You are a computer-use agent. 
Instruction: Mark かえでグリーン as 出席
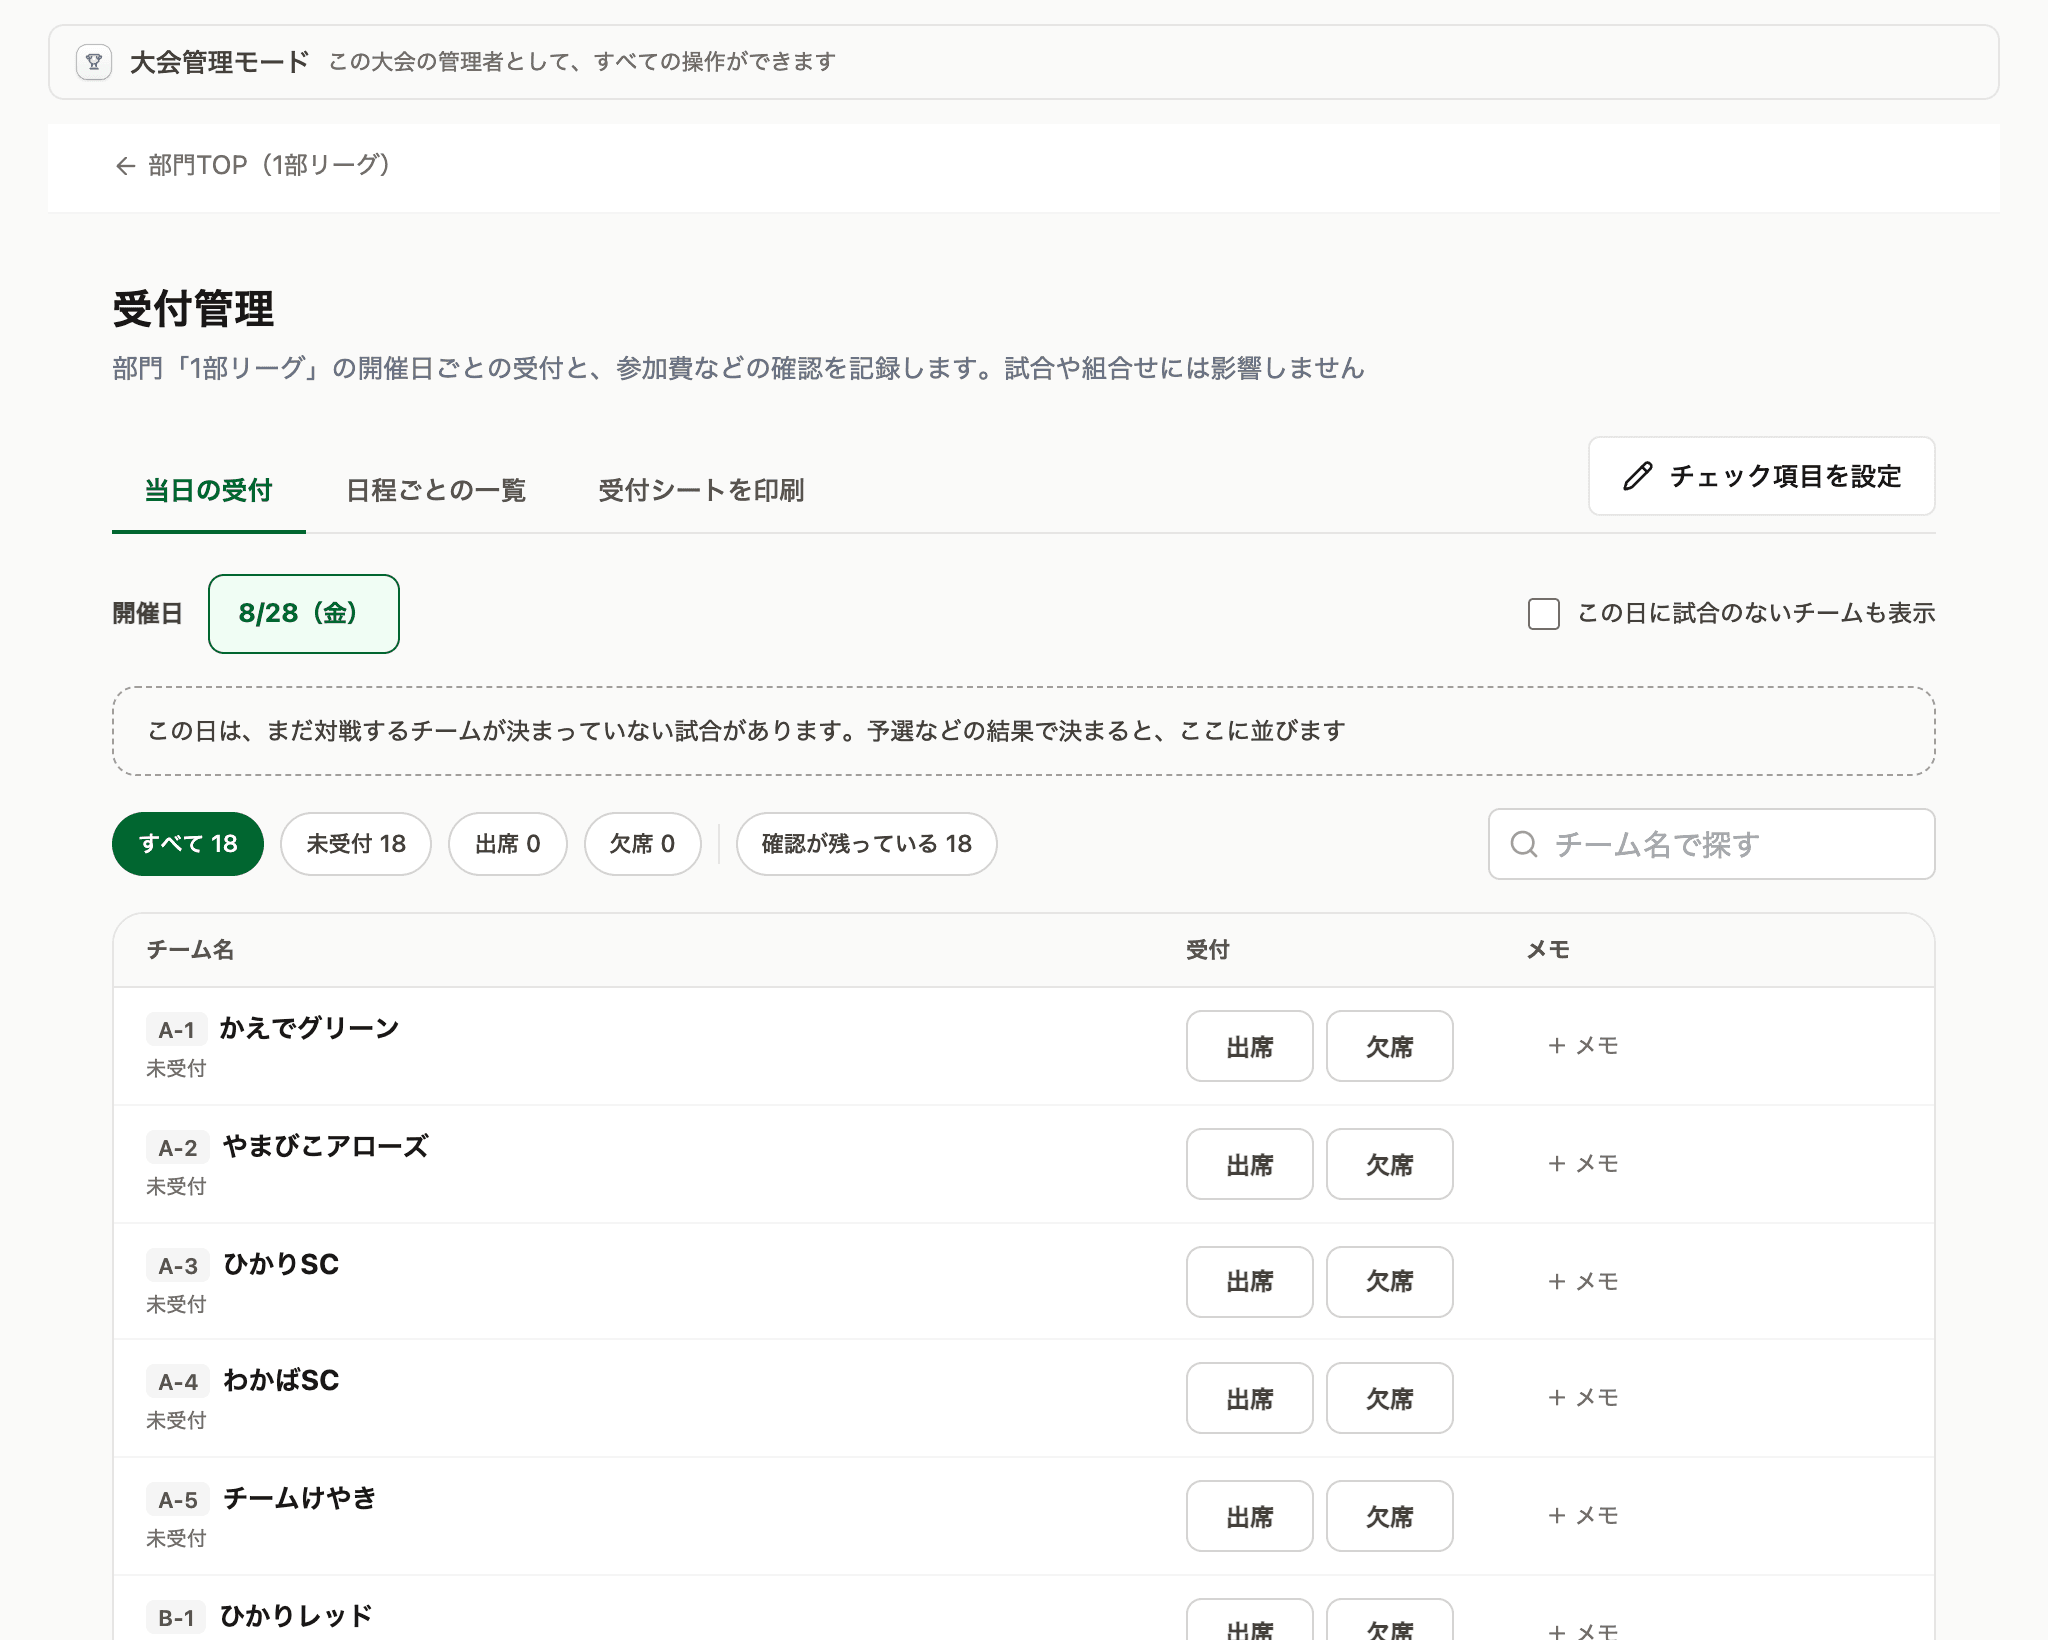(x=1250, y=1046)
